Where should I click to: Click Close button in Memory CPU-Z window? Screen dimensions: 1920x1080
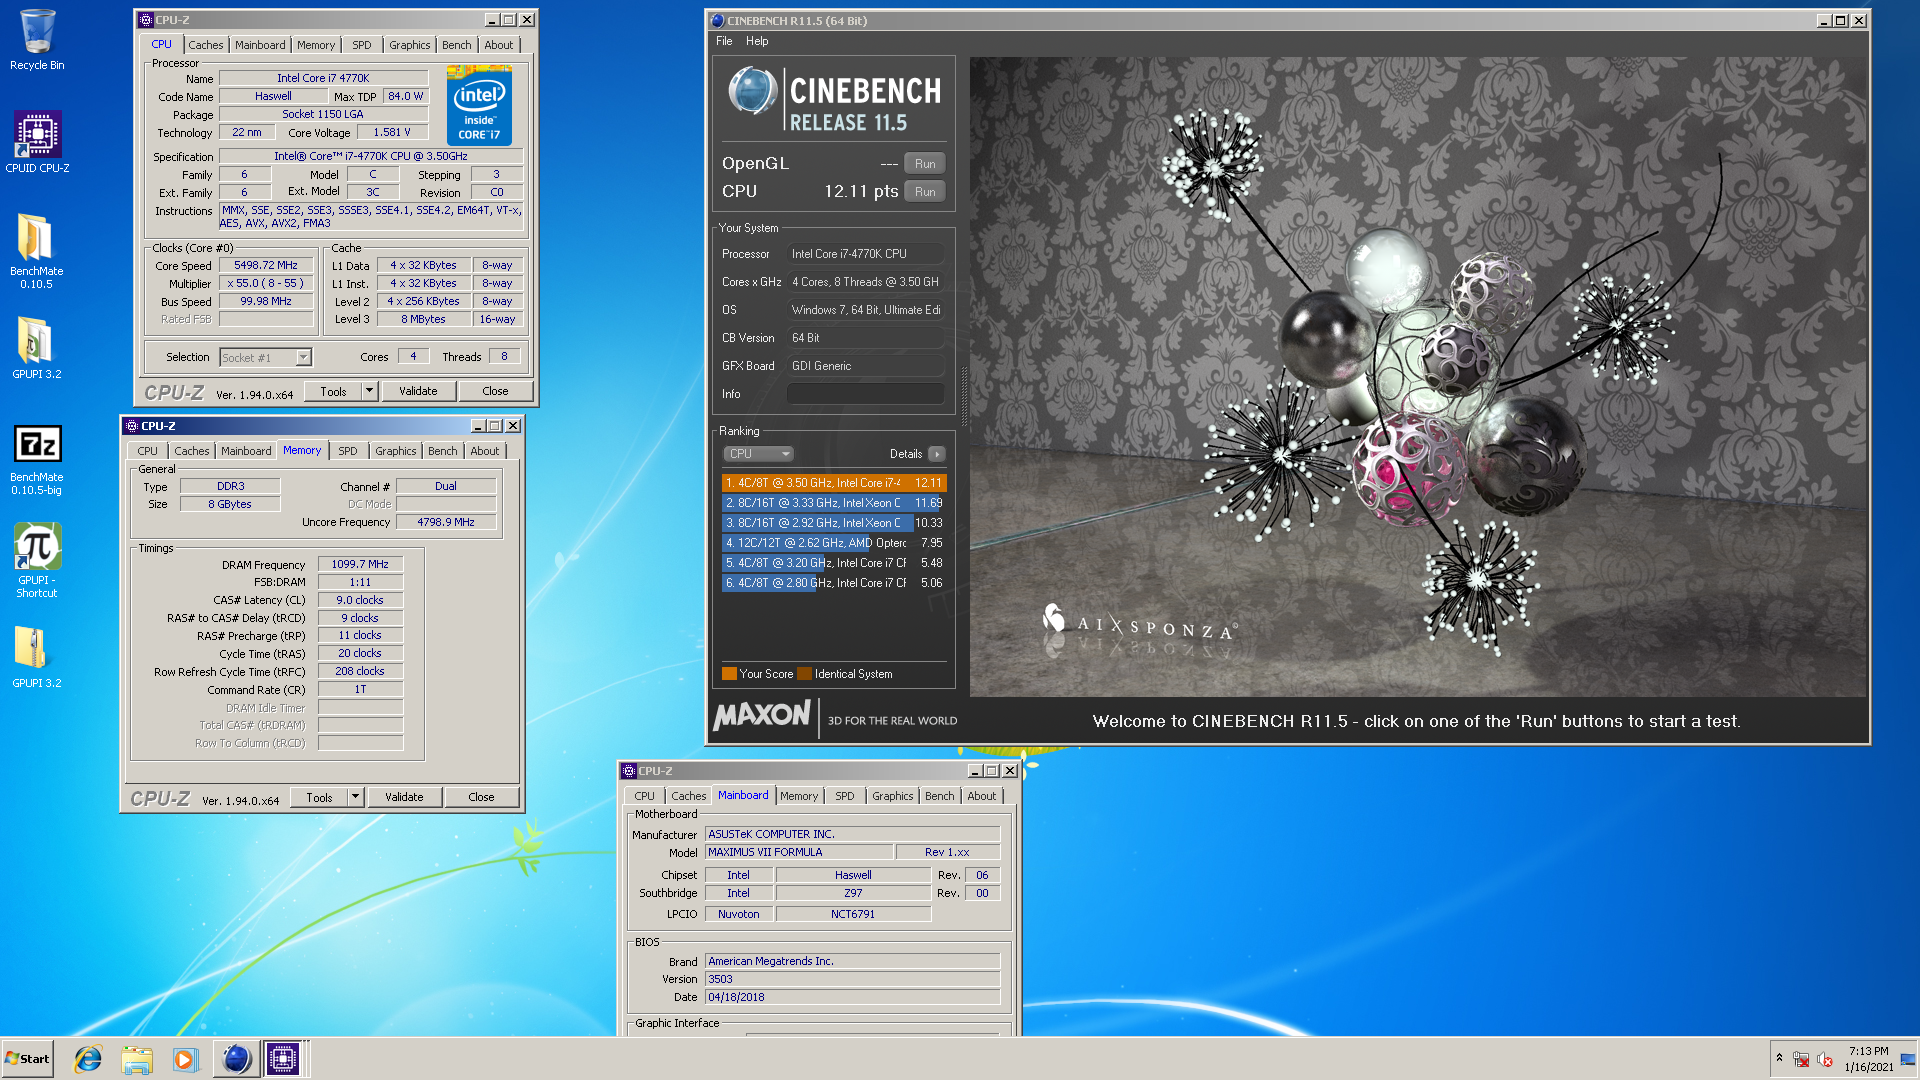click(481, 797)
